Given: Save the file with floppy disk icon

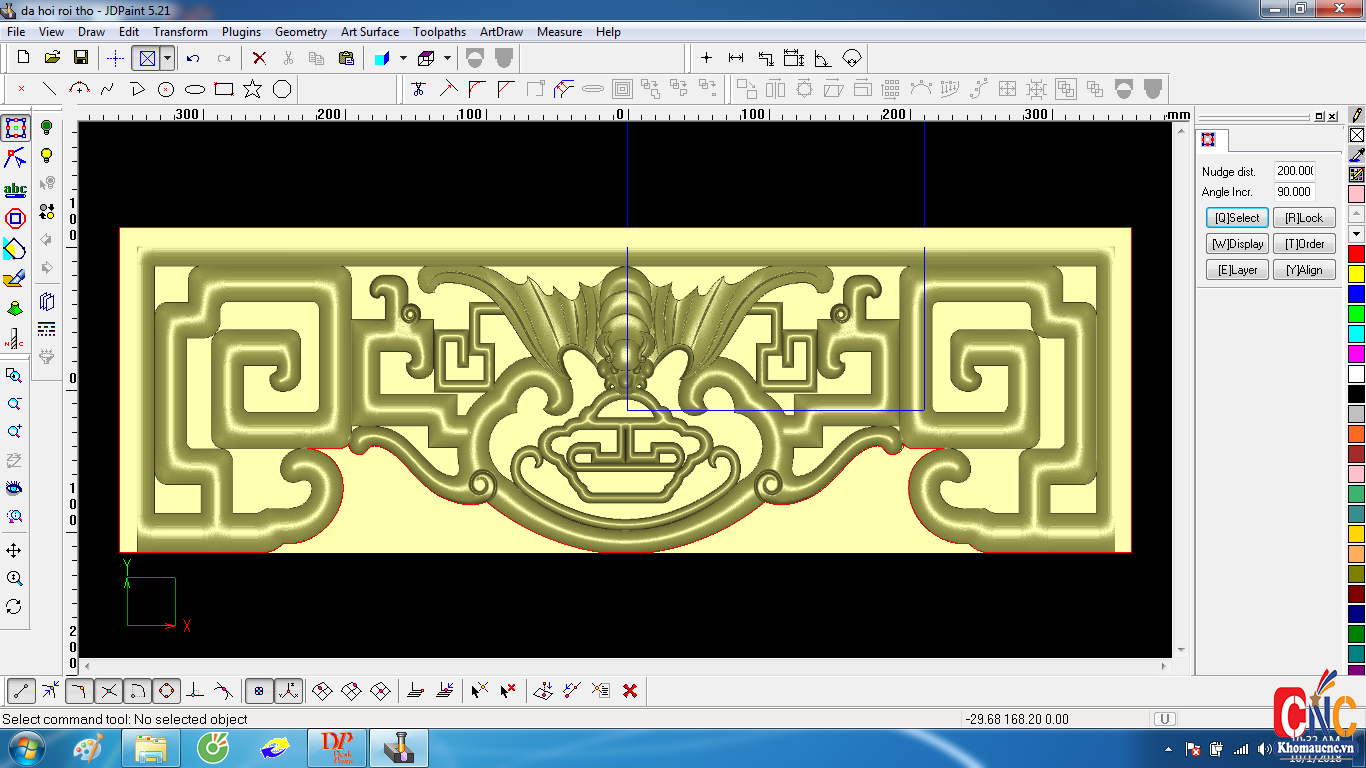Looking at the screenshot, I should 81,58.
